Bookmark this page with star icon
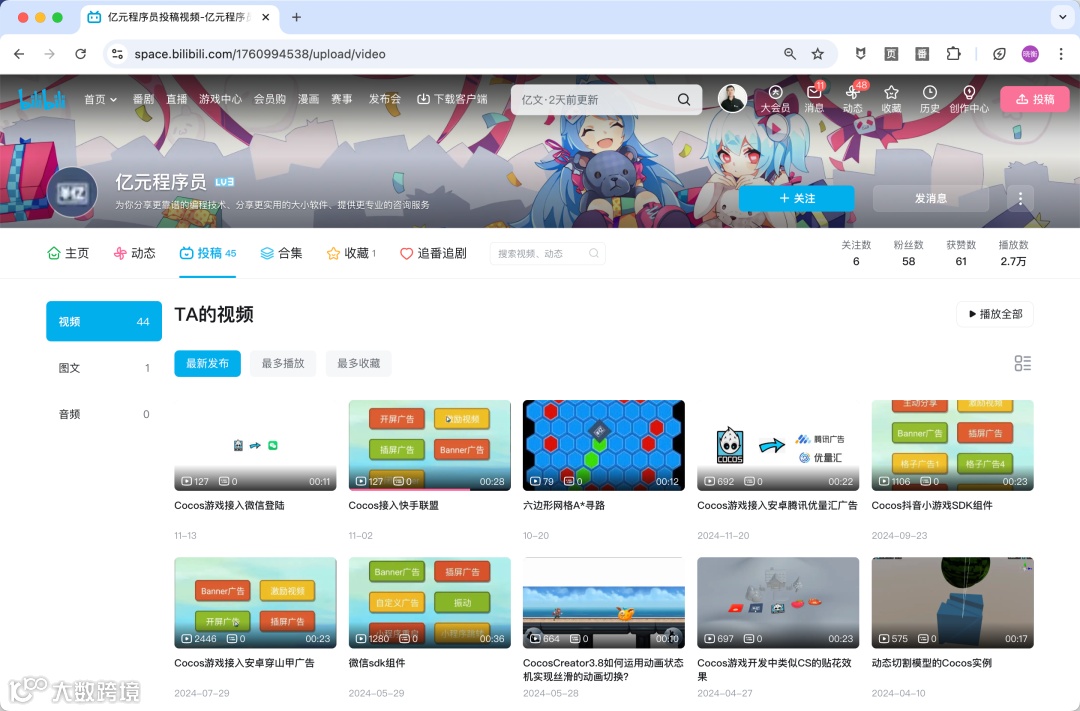Screen dimensions: 1080x711 click(818, 54)
